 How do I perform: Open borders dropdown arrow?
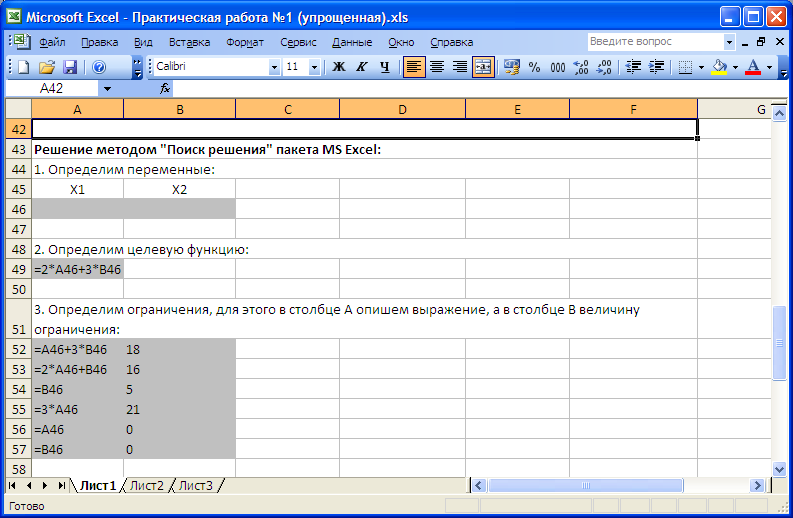point(701,67)
